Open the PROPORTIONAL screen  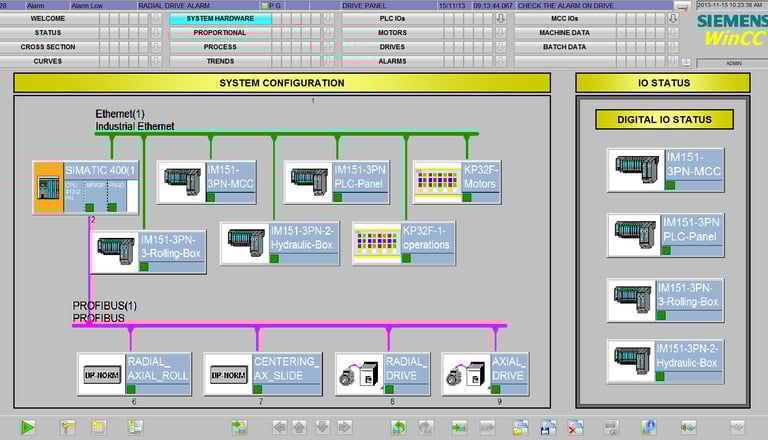tap(220, 33)
